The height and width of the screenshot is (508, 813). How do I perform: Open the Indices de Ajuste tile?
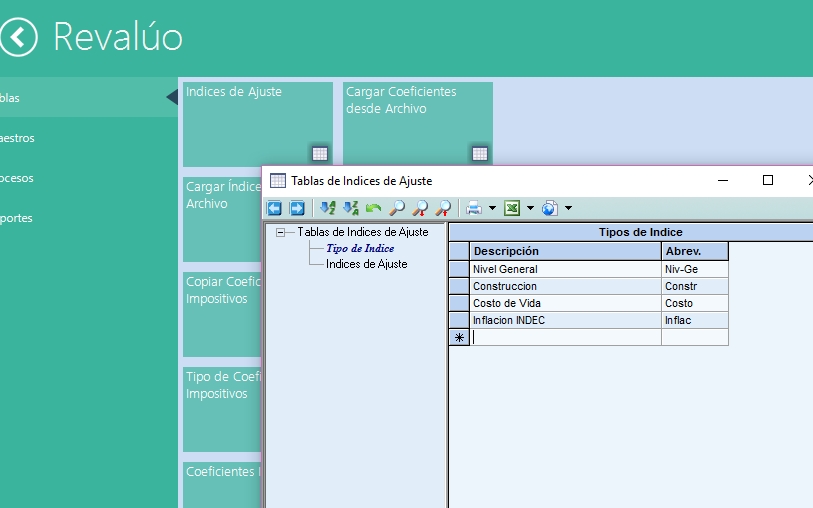click(x=258, y=124)
